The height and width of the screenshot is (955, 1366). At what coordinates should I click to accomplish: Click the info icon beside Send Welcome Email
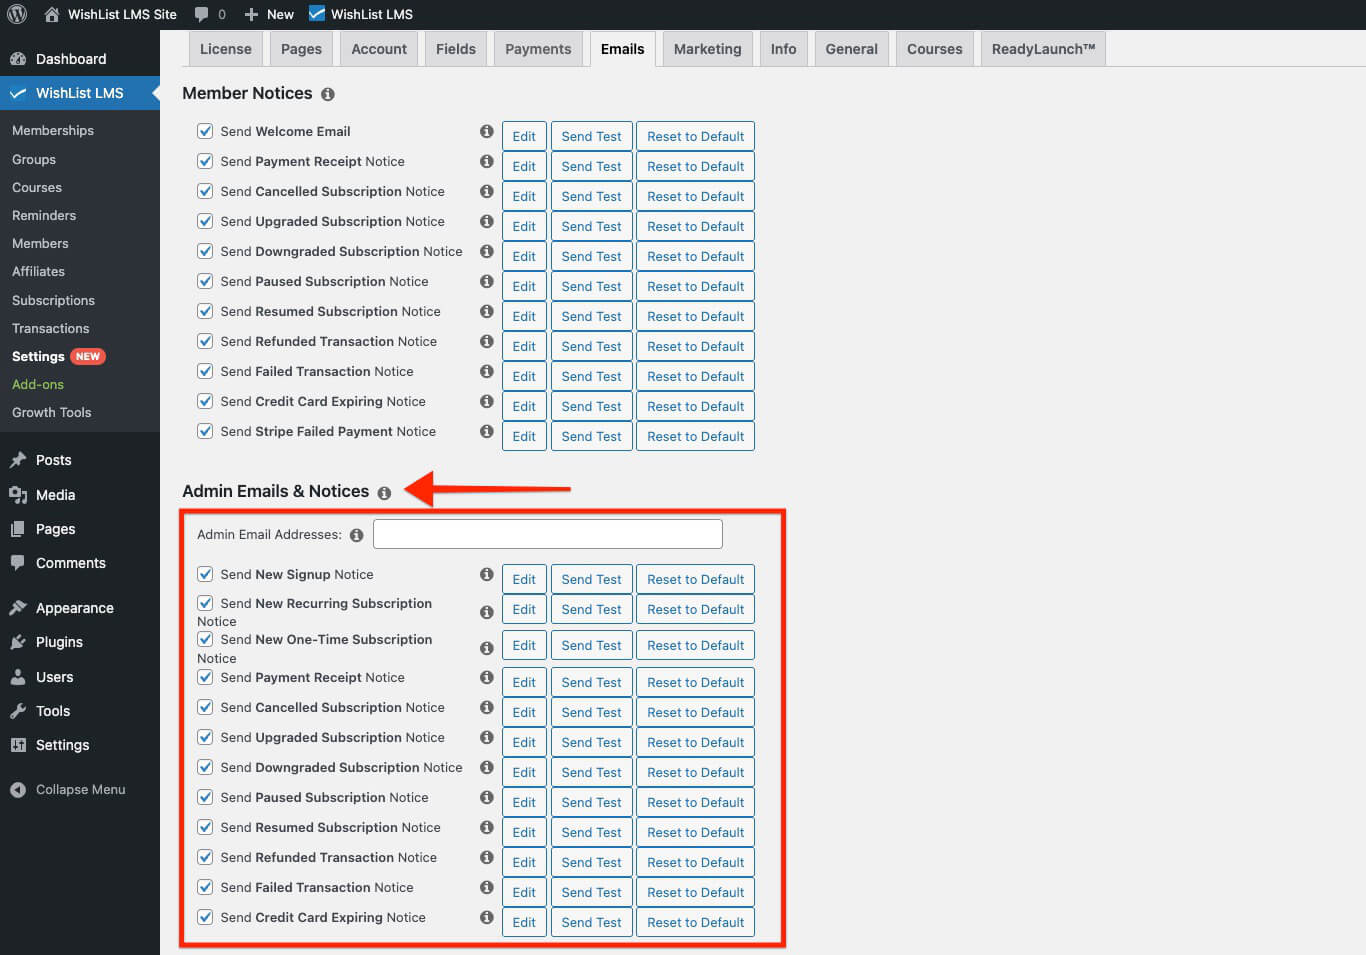(486, 131)
